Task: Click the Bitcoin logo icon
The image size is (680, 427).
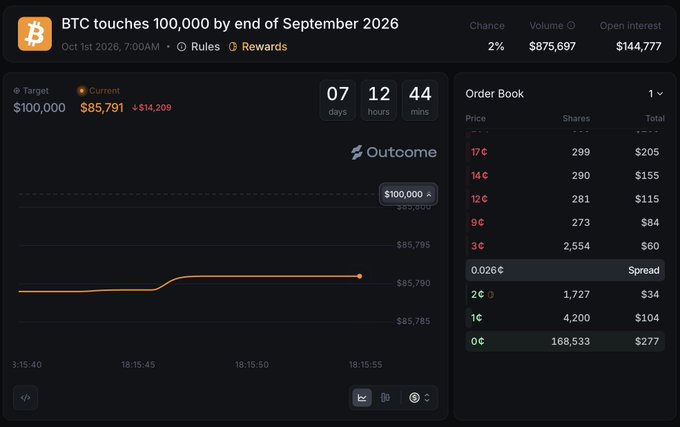Action: point(35,34)
